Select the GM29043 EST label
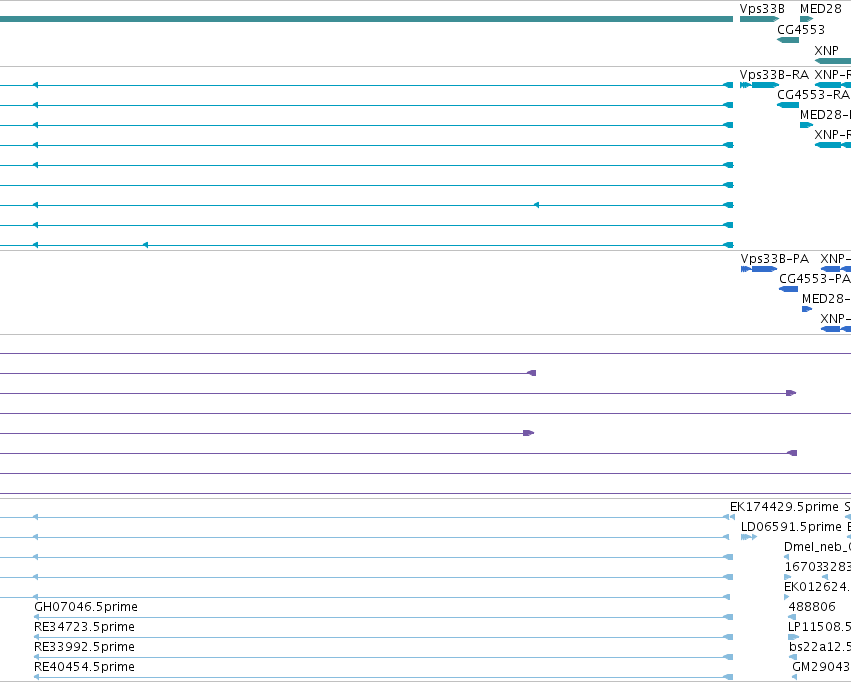Viewport: 851px width, 682px height. point(822,666)
